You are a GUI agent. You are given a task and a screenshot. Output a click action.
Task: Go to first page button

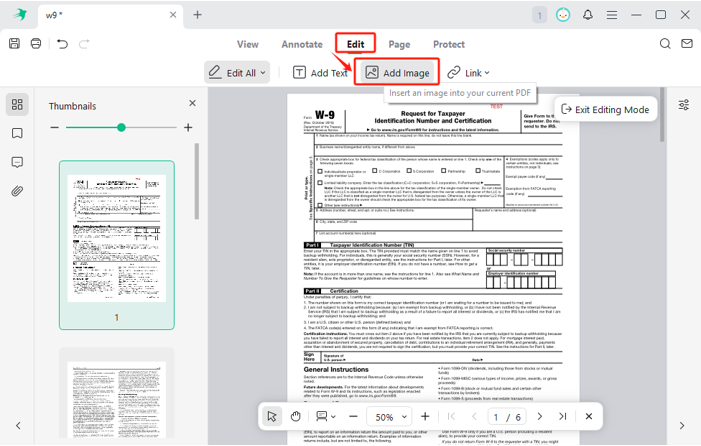pyautogui.click(x=451, y=417)
